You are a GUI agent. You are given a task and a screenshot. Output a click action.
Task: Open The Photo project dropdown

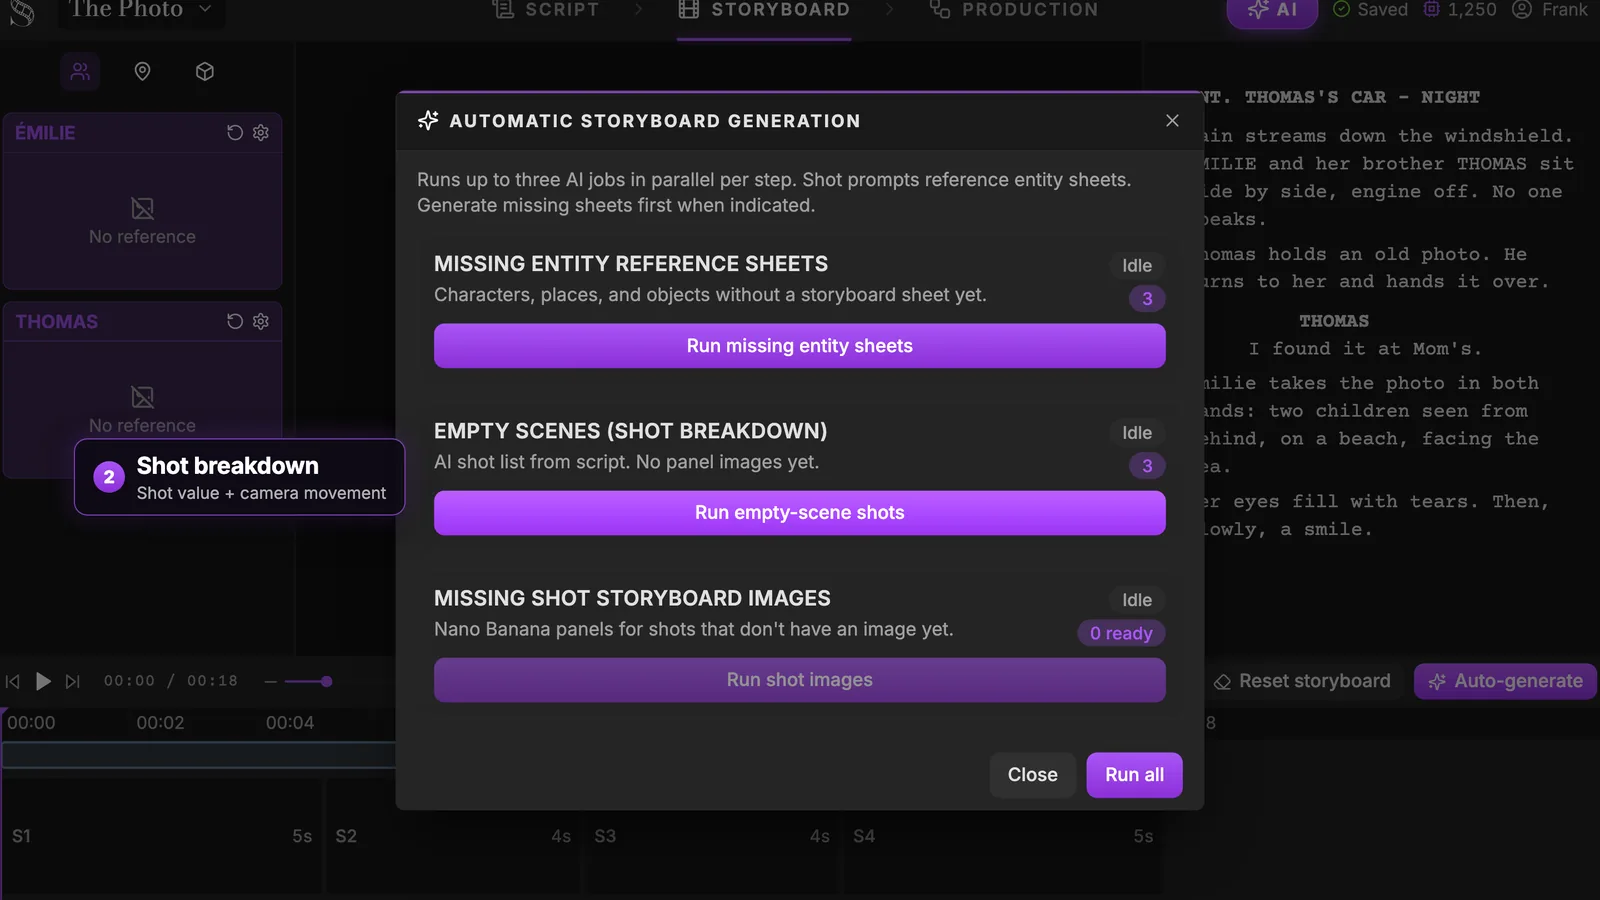click(x=141, y=11)
